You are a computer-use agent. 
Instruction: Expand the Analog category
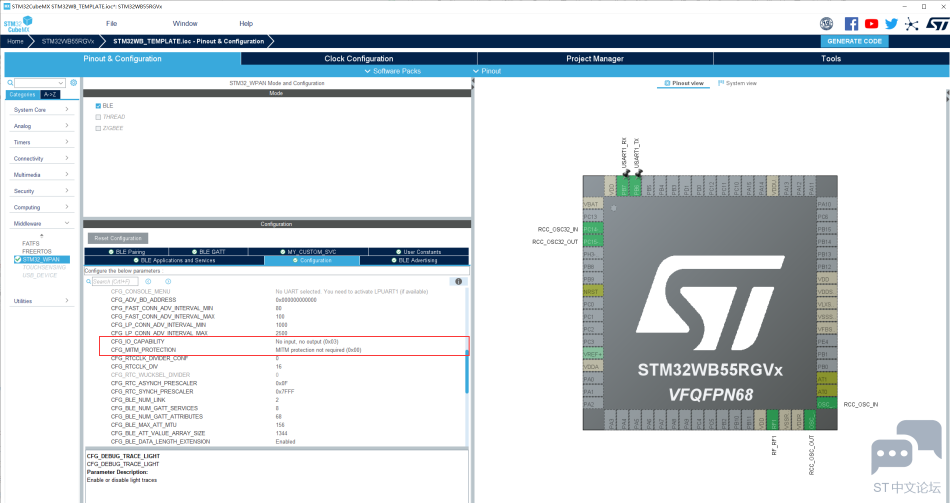coord(41,126)
